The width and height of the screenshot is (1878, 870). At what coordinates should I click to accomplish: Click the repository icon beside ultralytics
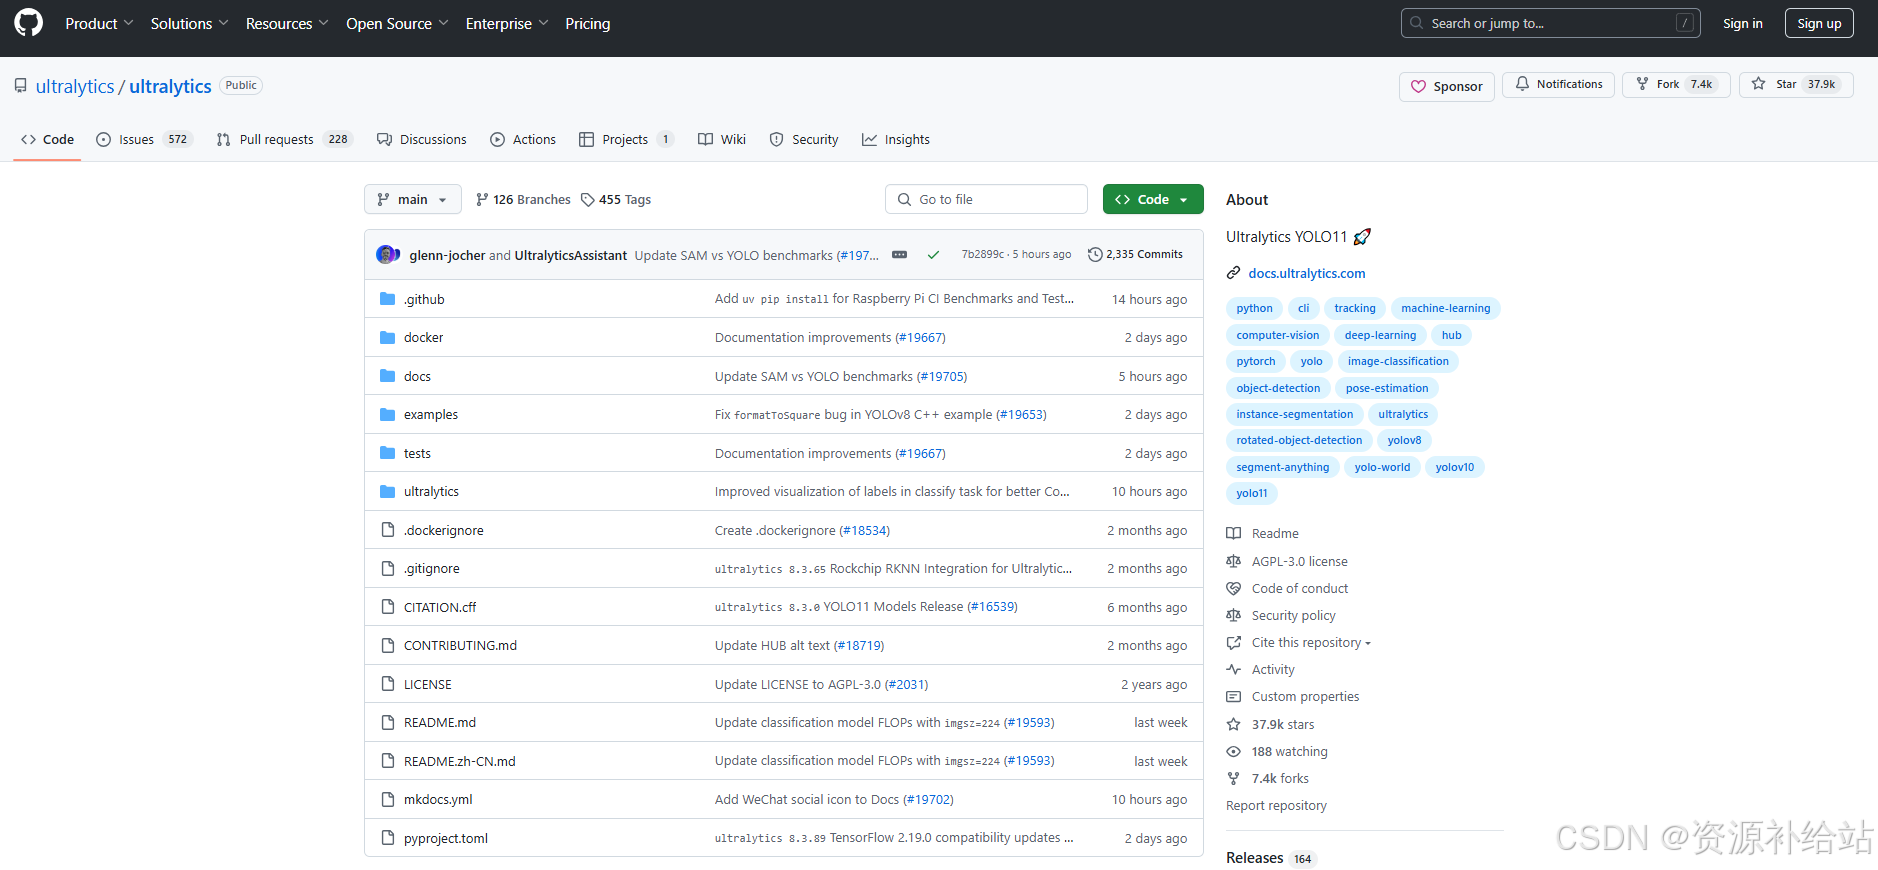click(21, 86)
